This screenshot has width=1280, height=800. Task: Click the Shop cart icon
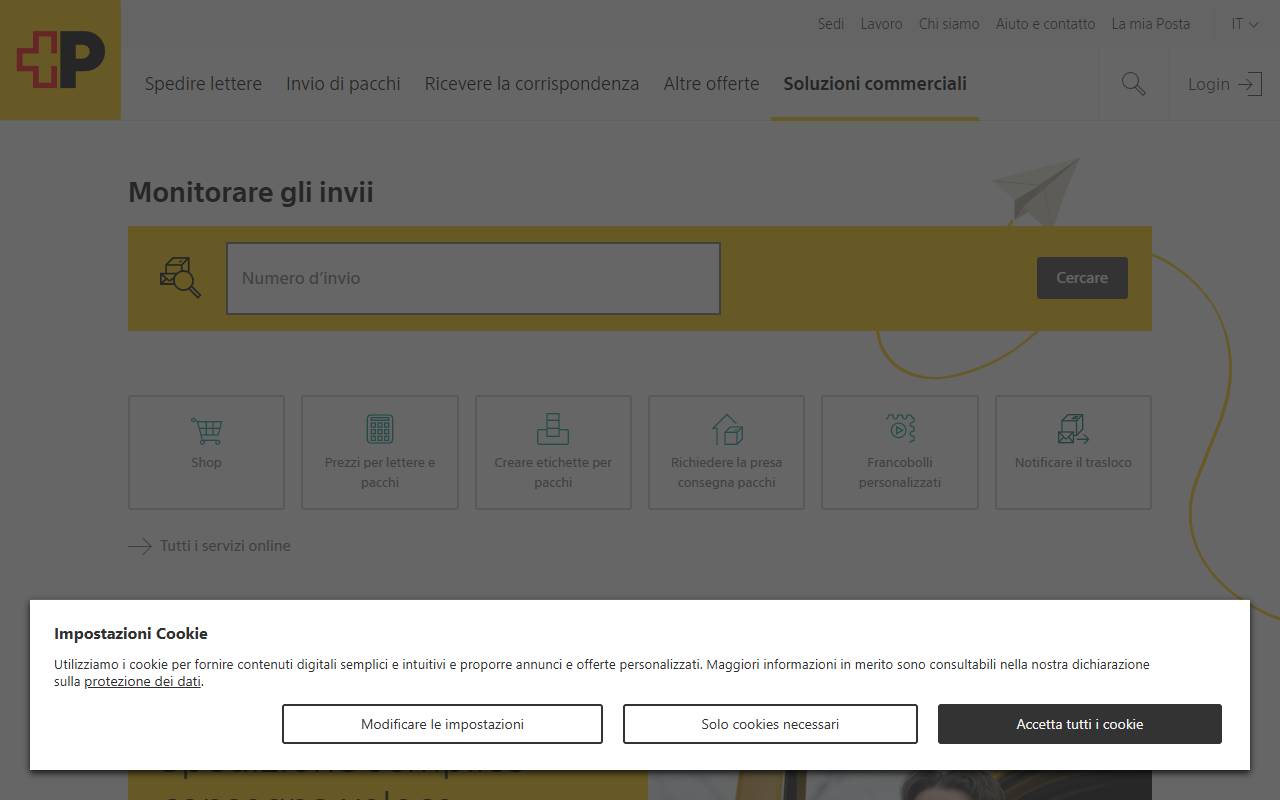[206, 430]
